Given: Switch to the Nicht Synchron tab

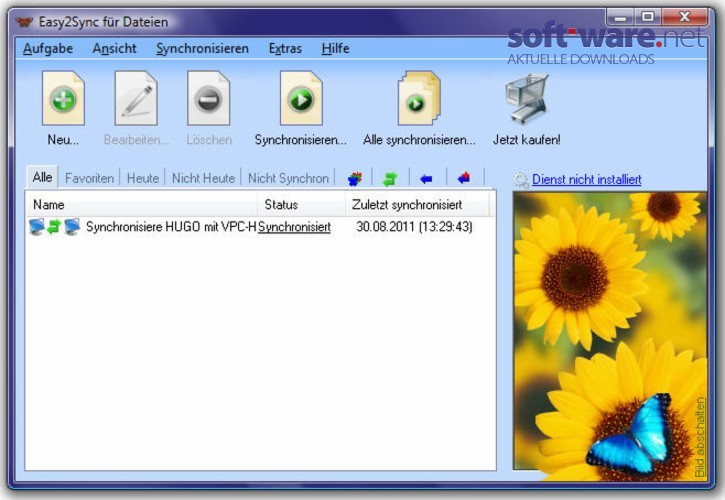Looking at the screenshot, I should coord(288,178).
